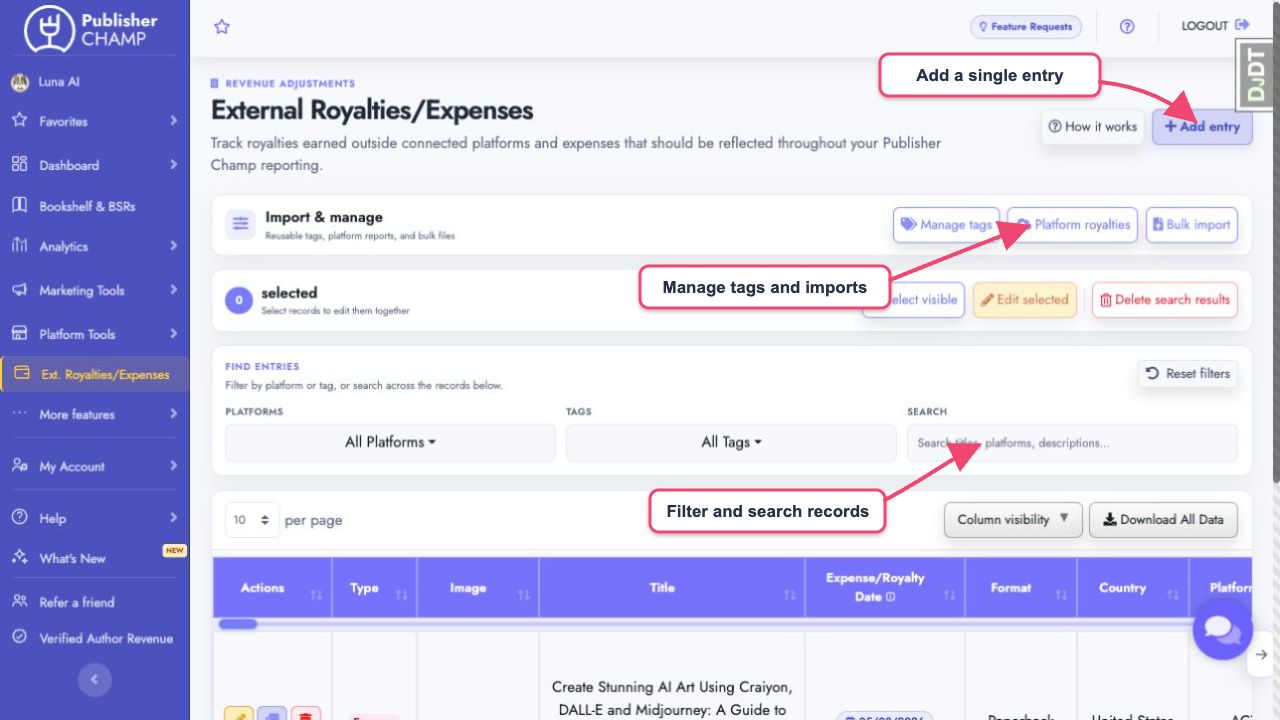
Task: Click the Favorites star icon in the sidebar
Action: click(19, 120)
